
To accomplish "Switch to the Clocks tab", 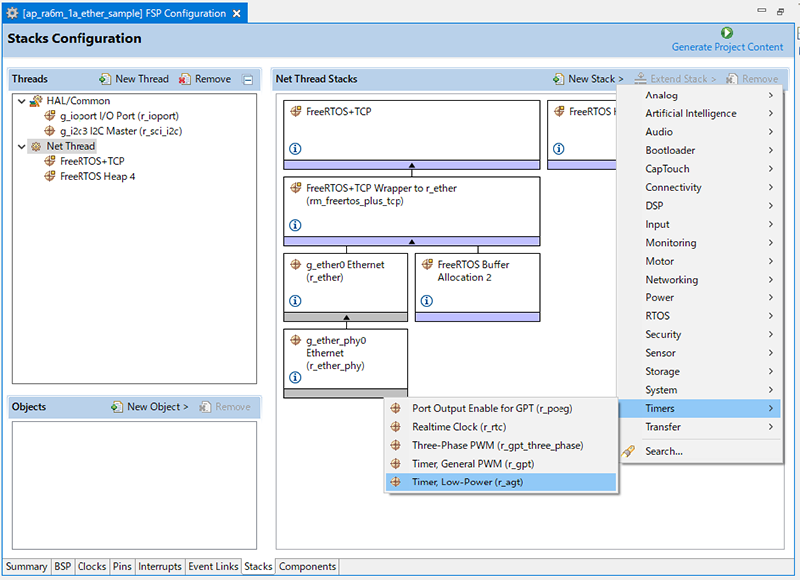I will [x=92, y=566].
